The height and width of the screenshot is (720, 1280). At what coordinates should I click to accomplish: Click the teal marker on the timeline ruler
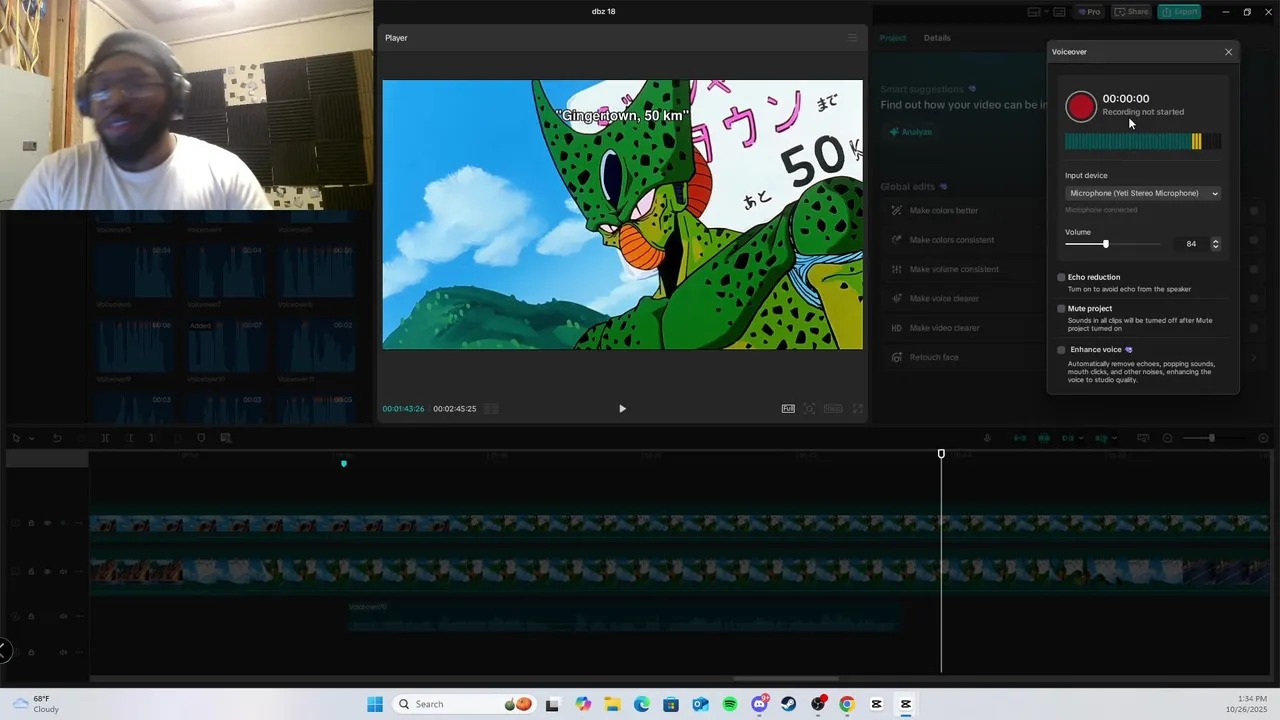pos(344,463)
